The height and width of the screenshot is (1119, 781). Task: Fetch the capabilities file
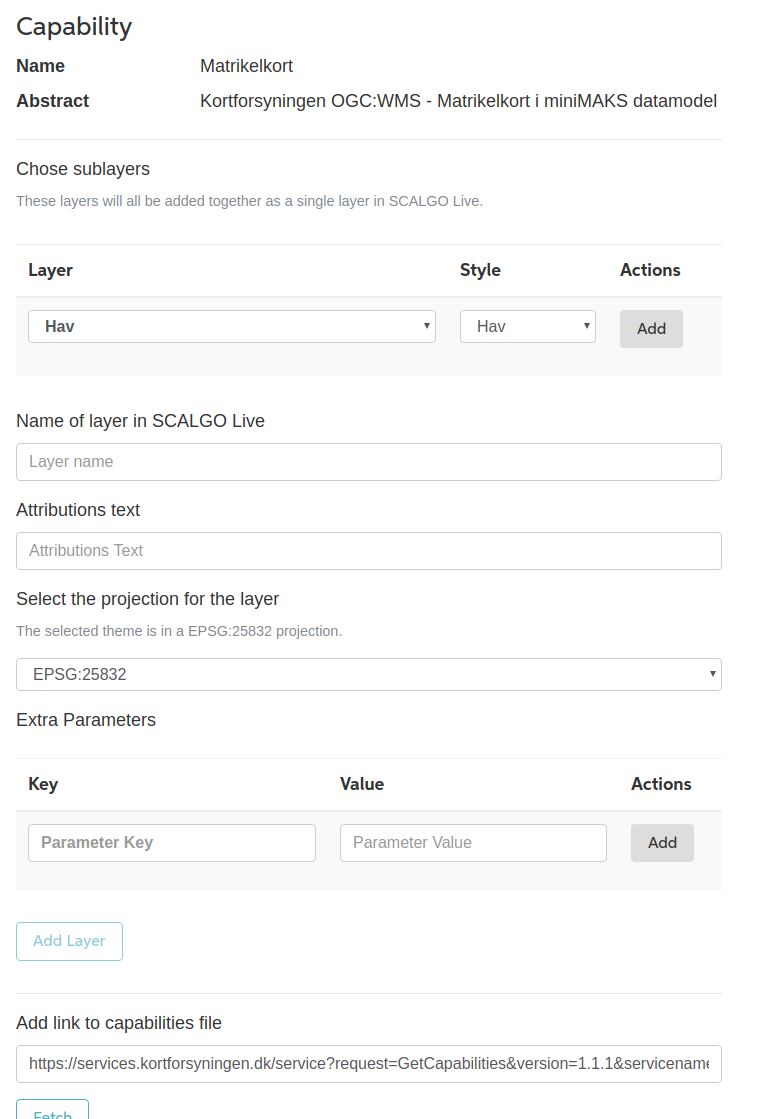(52, 1110)
